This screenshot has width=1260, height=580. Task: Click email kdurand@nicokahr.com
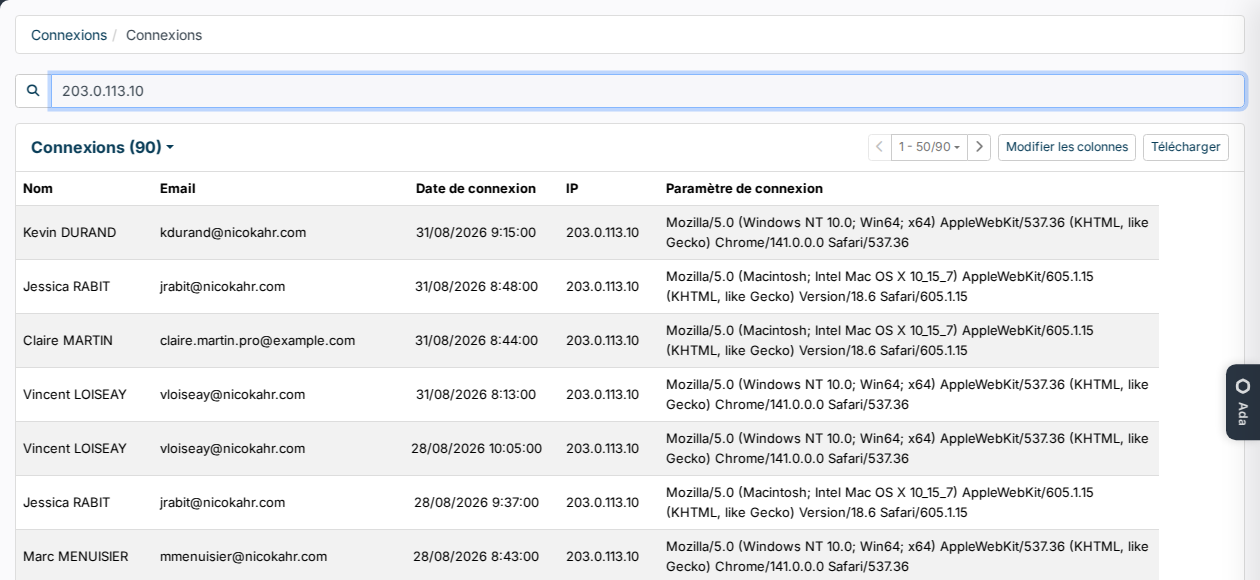click(233, 232)
